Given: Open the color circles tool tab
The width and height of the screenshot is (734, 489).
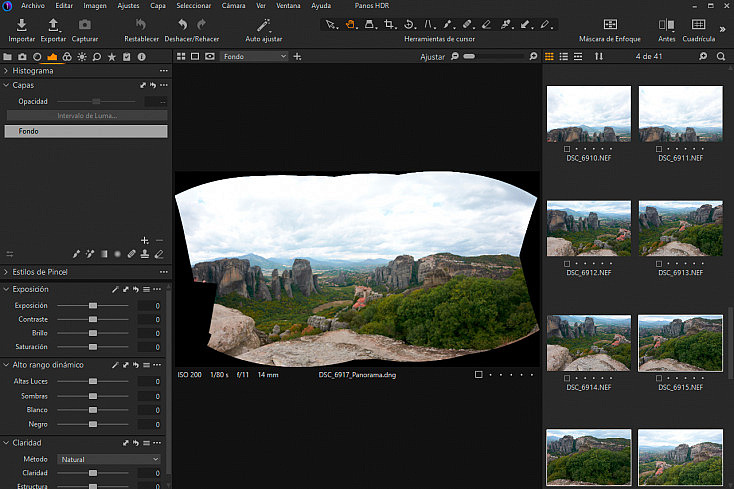Looking at the screenshot, I should [x=67, y=57].
